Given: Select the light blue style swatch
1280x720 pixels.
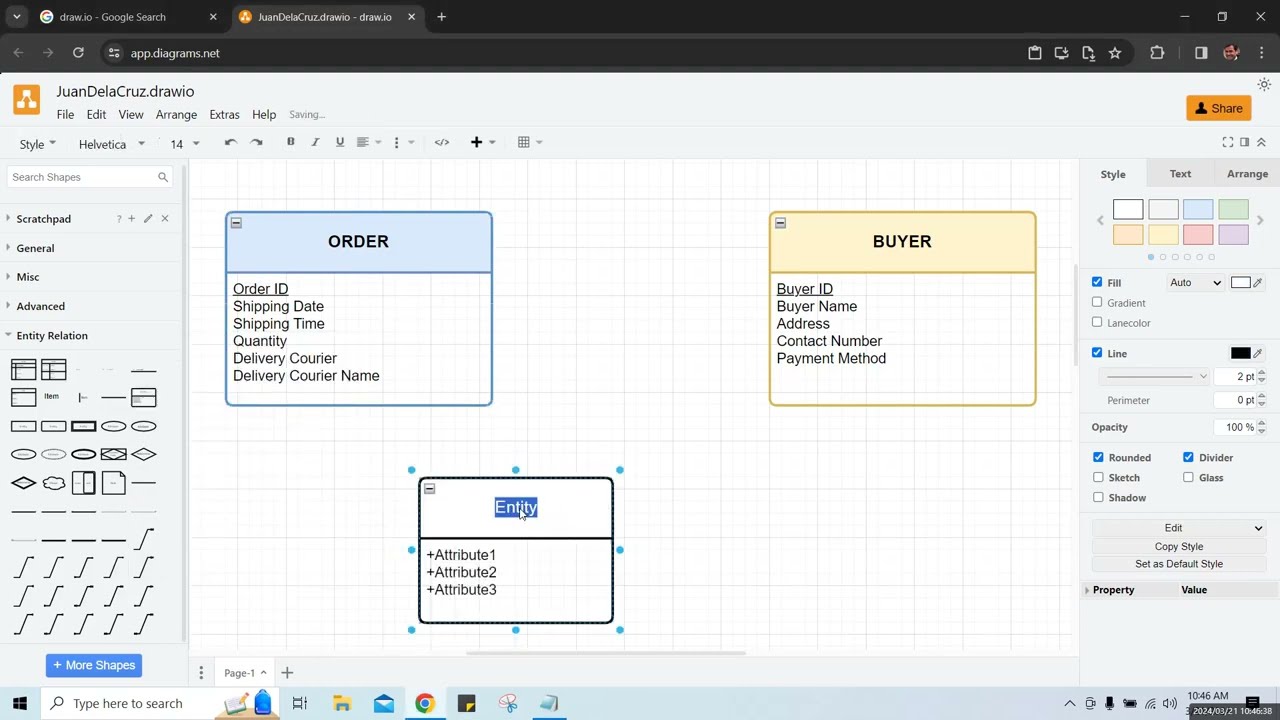Looking at the screenshot, I should (x=1198, y=209).
